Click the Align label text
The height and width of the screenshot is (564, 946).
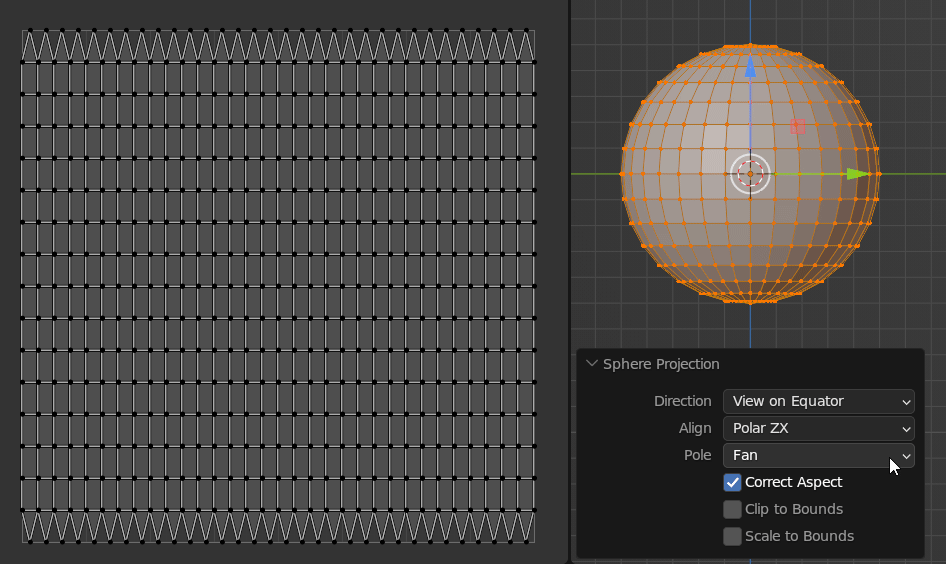click(x=695, y=428)
